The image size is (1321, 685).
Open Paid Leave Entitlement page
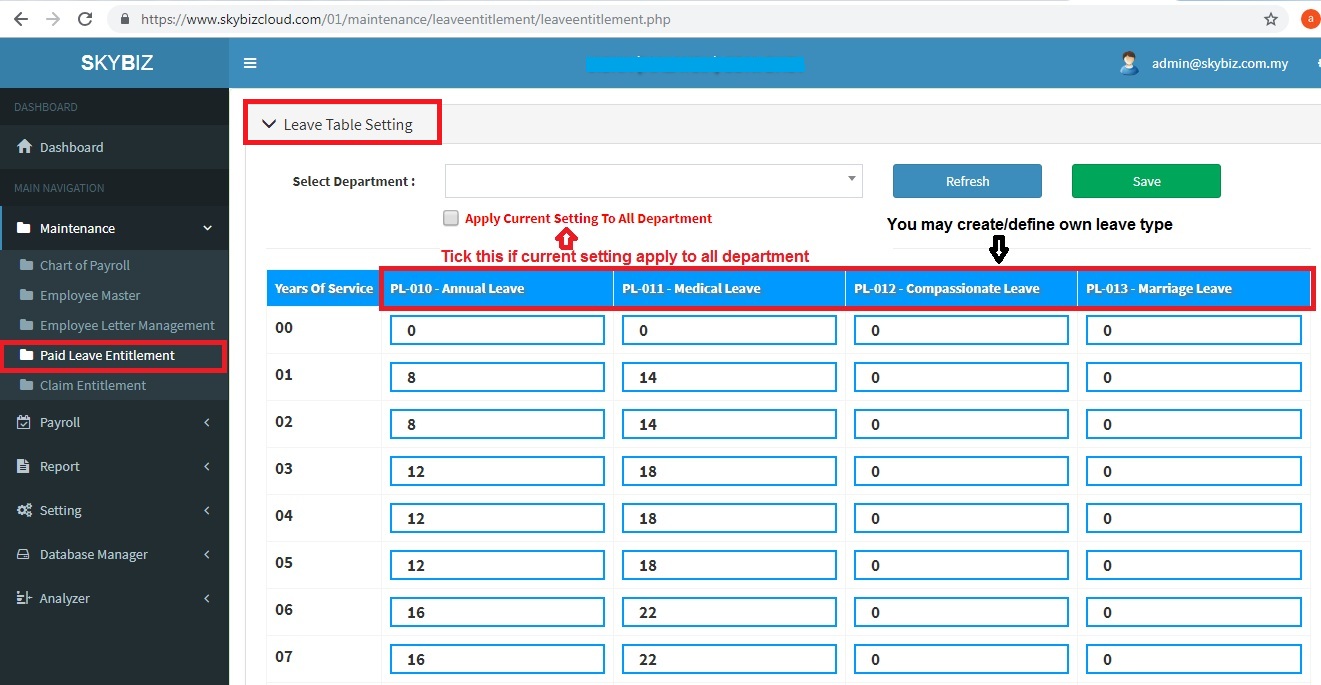(x=107, y=355)
